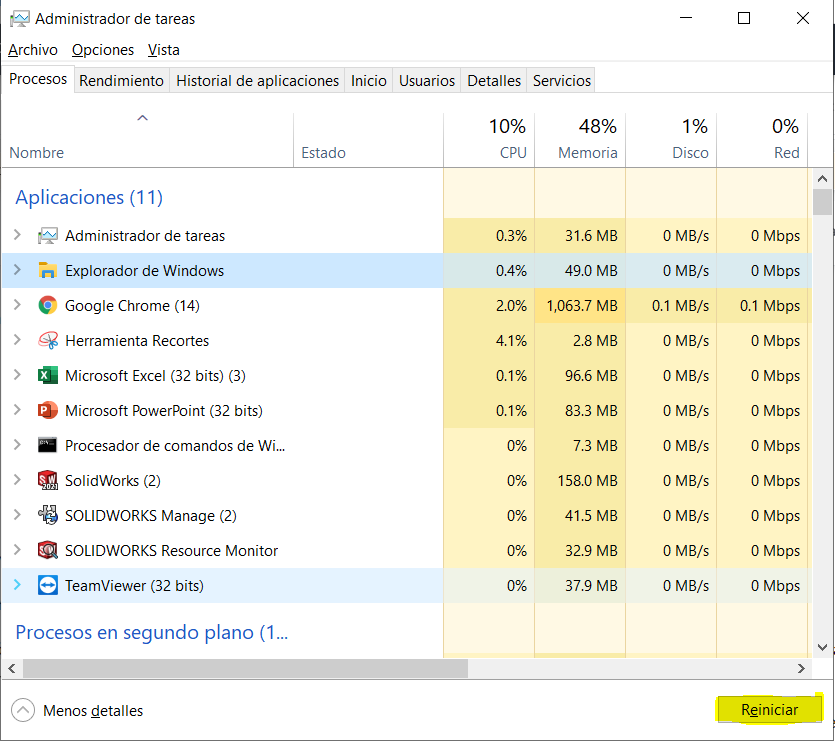Click the Microsoft Excel icon
The height and width of the screenshot is (741, 835).
click(x=47, y=376)
